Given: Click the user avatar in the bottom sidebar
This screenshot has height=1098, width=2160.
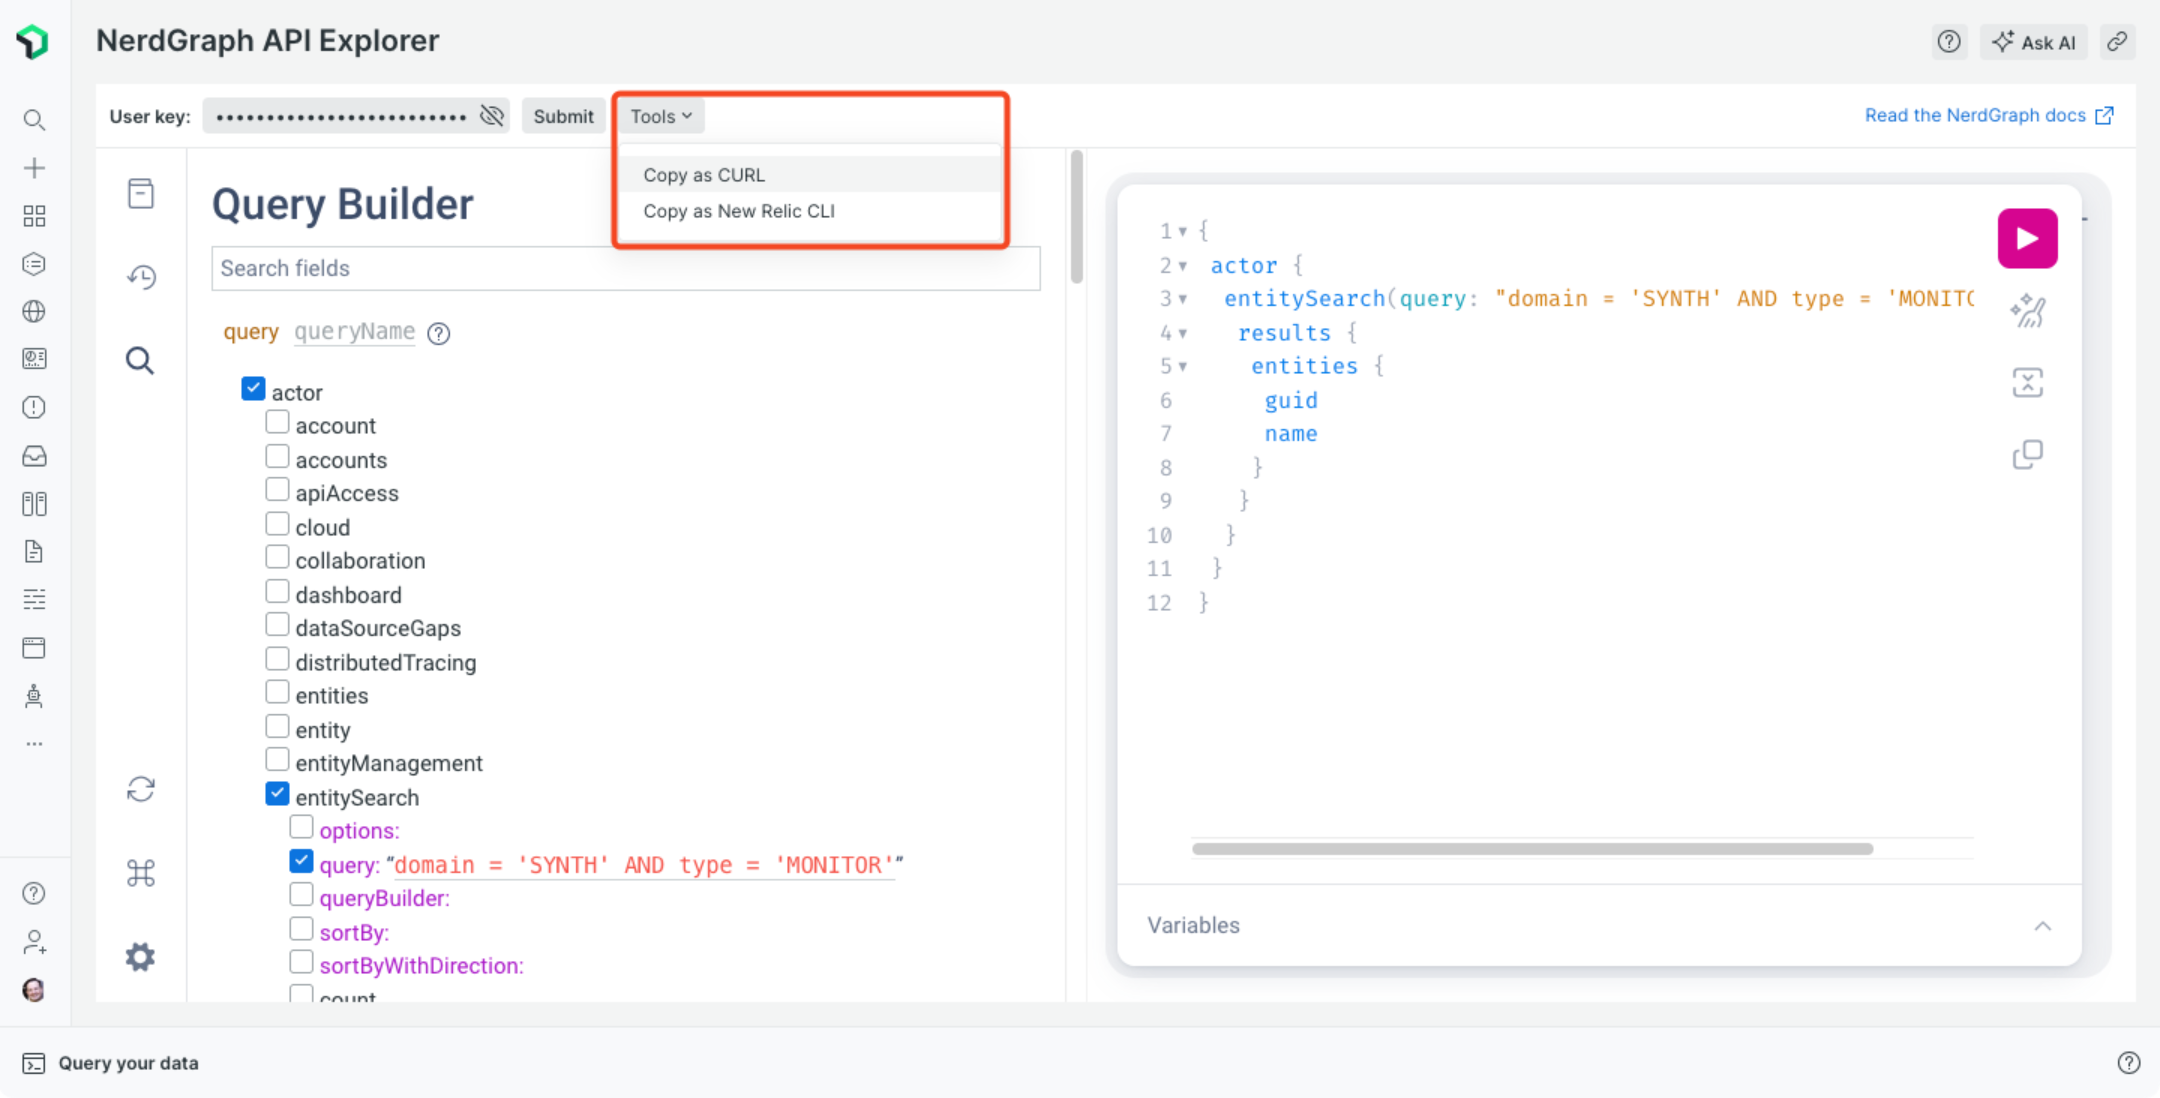Looking at the screenshot, I should (x=34, y=990).
